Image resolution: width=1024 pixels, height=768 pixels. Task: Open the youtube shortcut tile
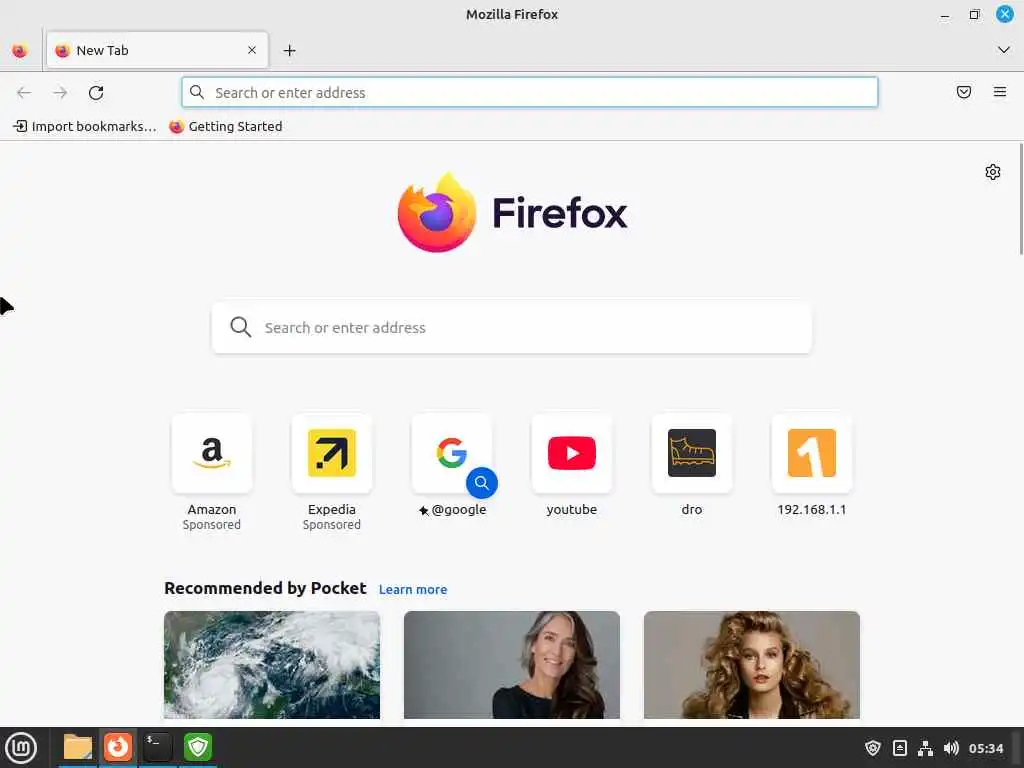[x=572, y=466]
